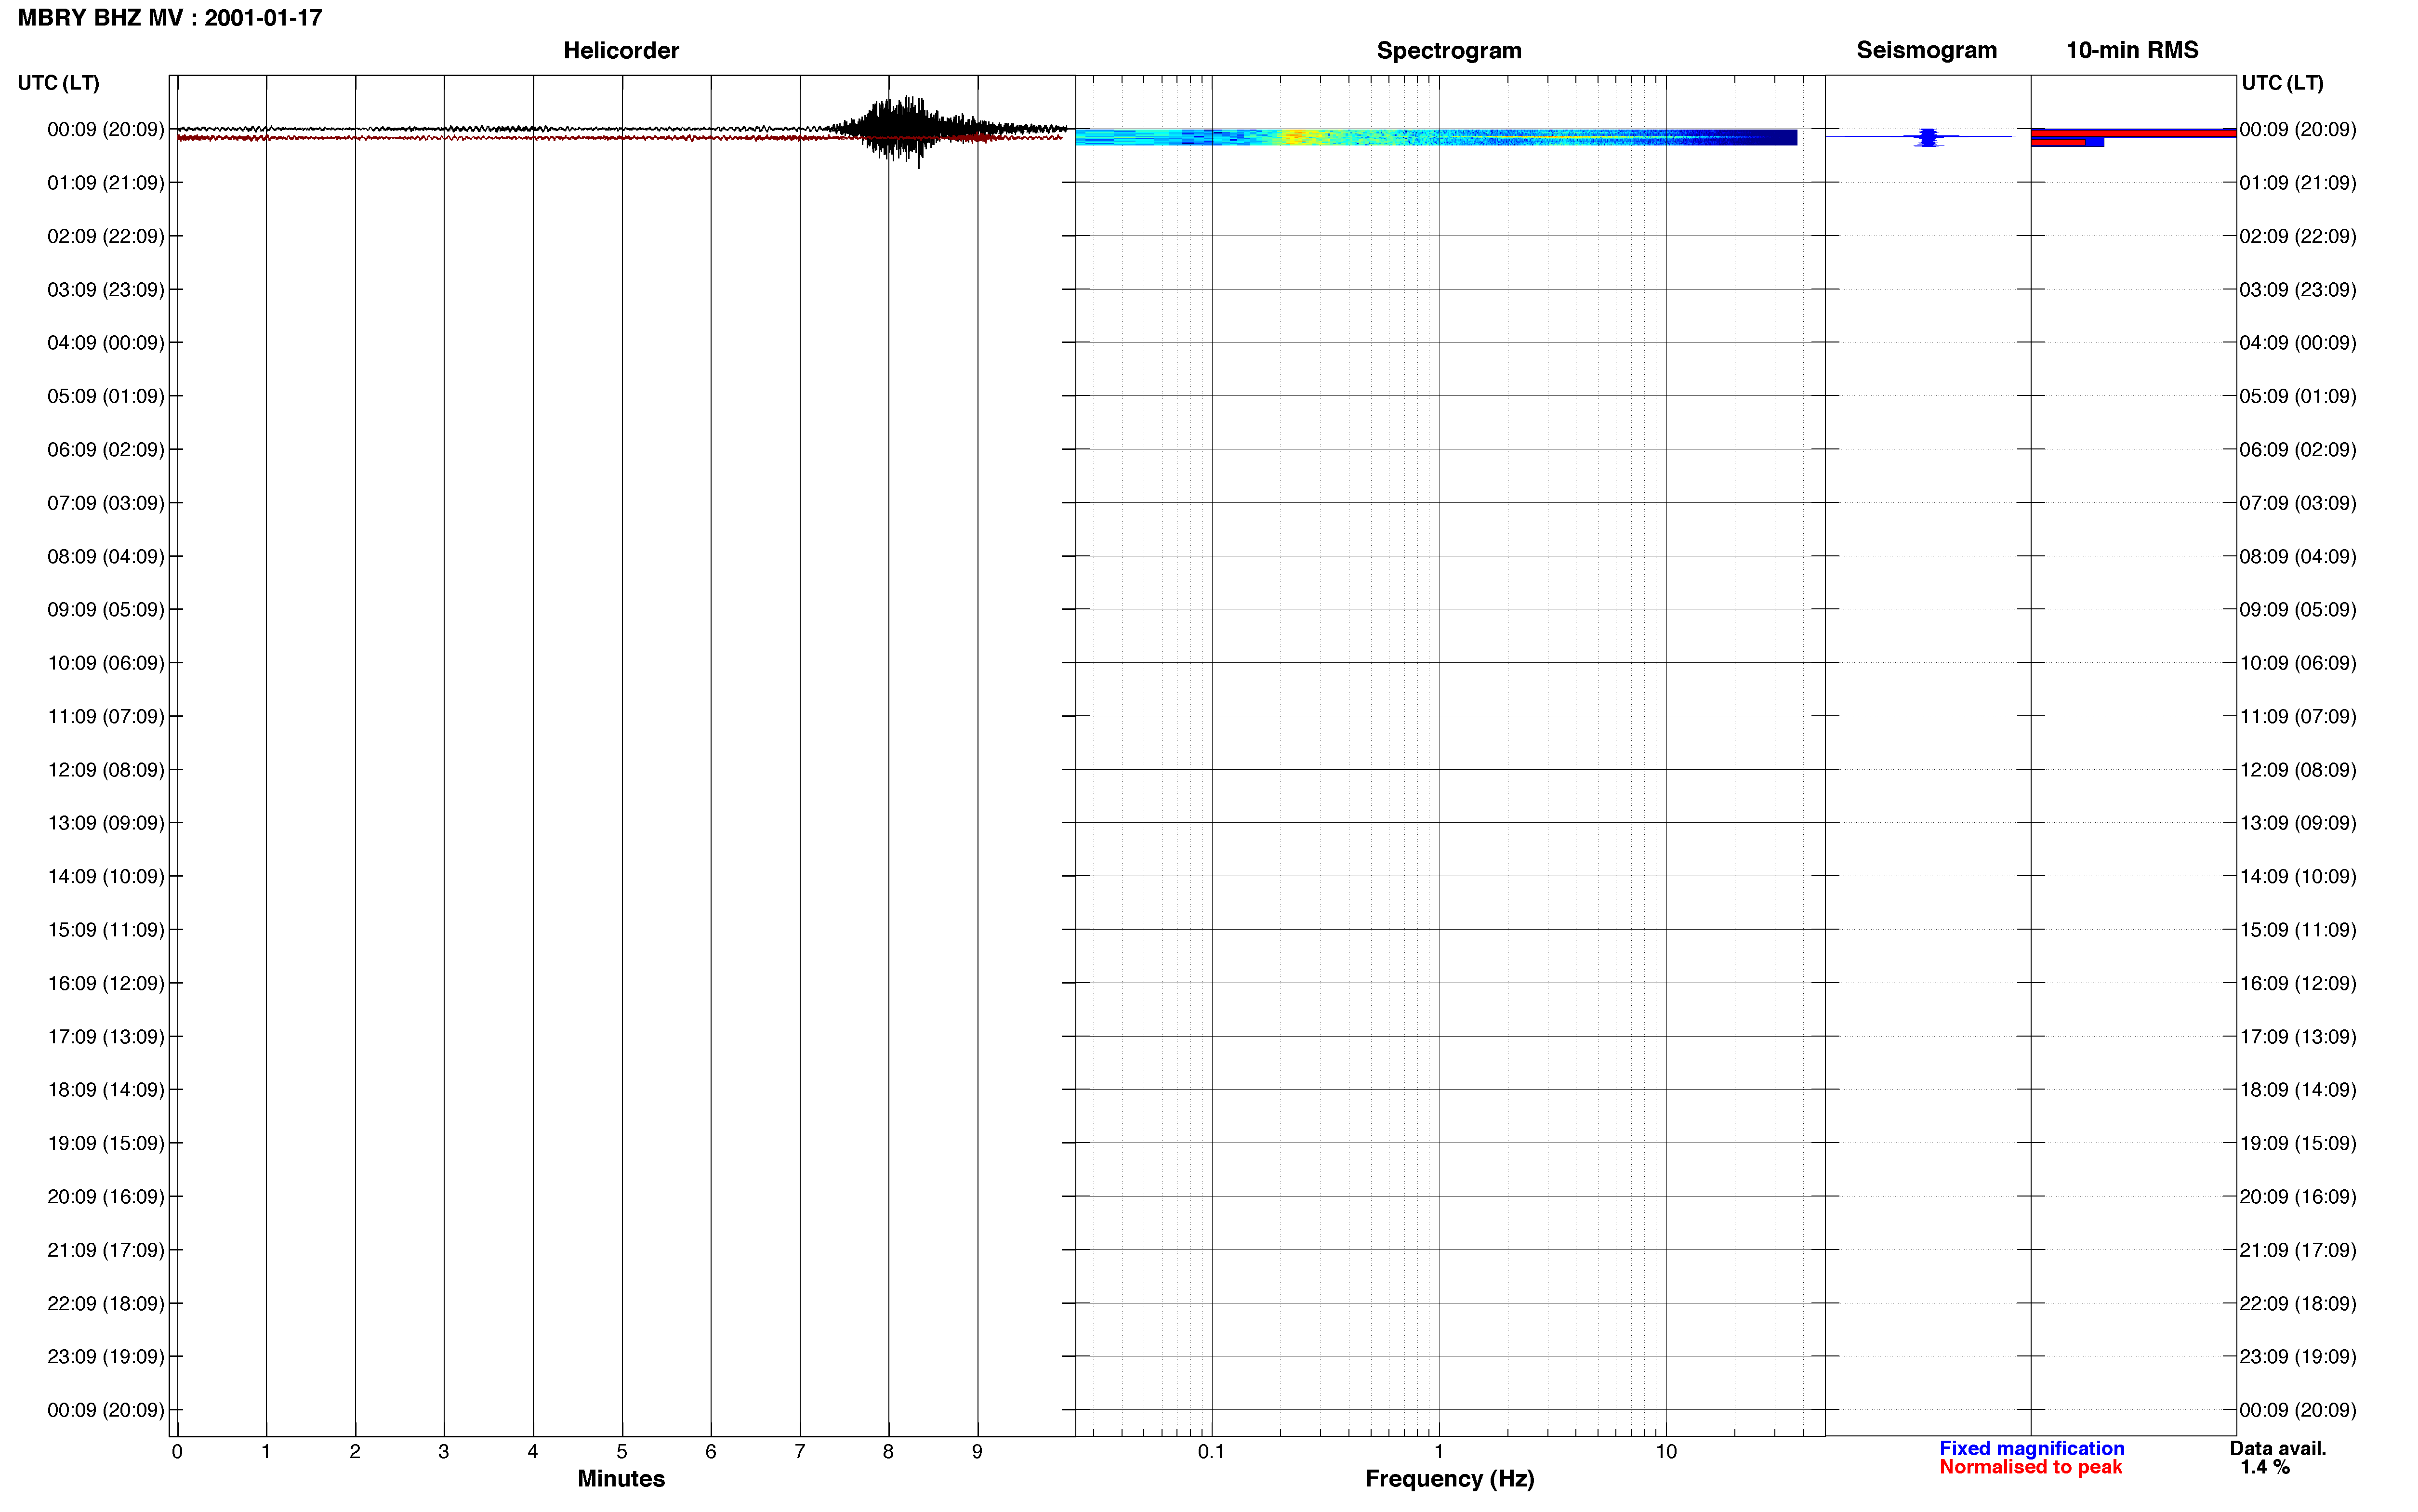This screenshot has height=1512, width=2418.
Task: Click the 05:09 (01:09) label on the left axis
Action: point(106,396)
